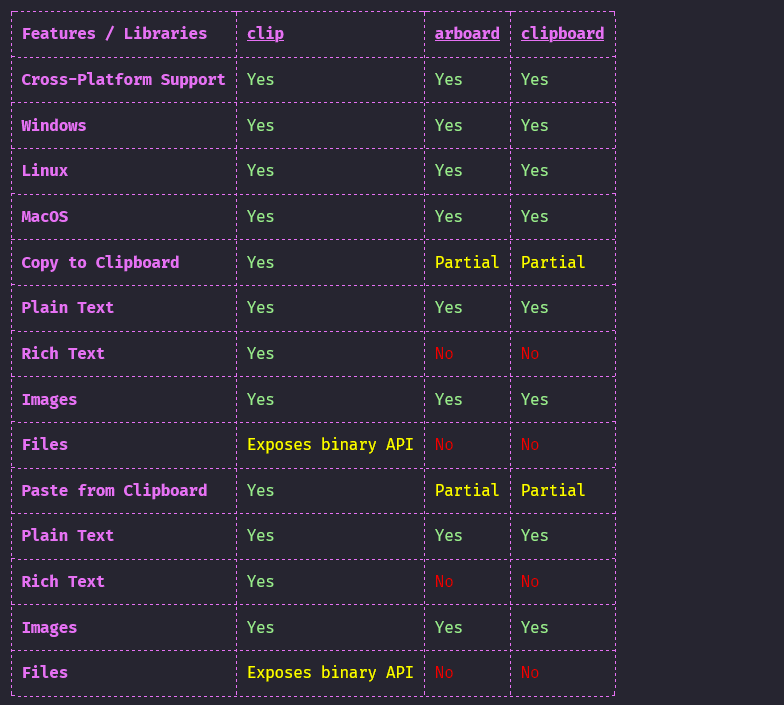Select the 'Copy to Clipboard' row label

tap(100, 263)
